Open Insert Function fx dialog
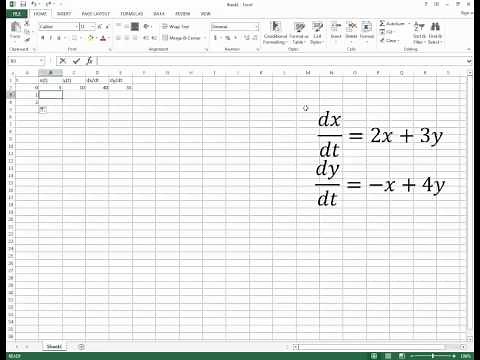 click(89, 61)
